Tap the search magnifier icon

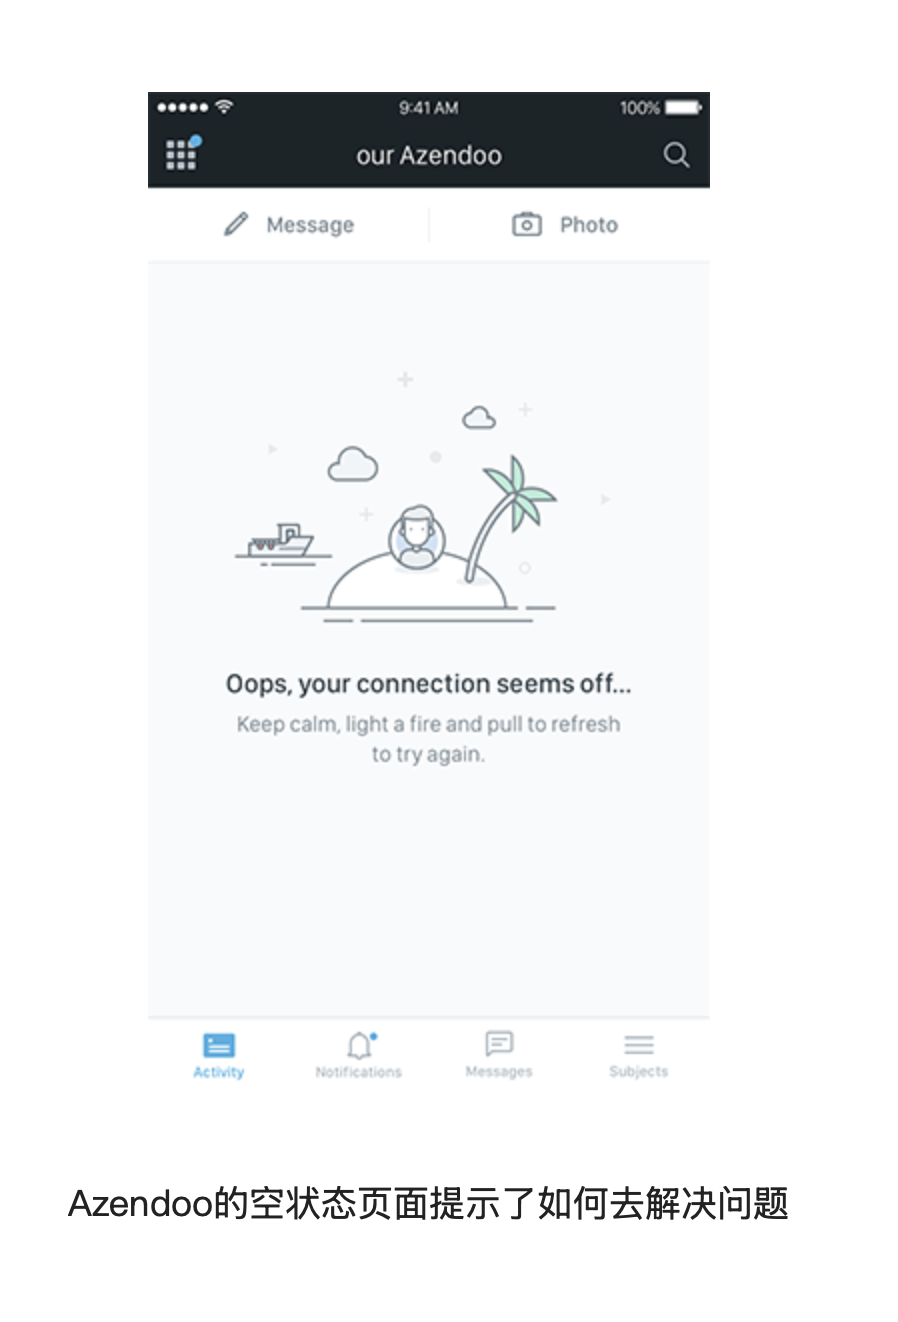point(676,155)
